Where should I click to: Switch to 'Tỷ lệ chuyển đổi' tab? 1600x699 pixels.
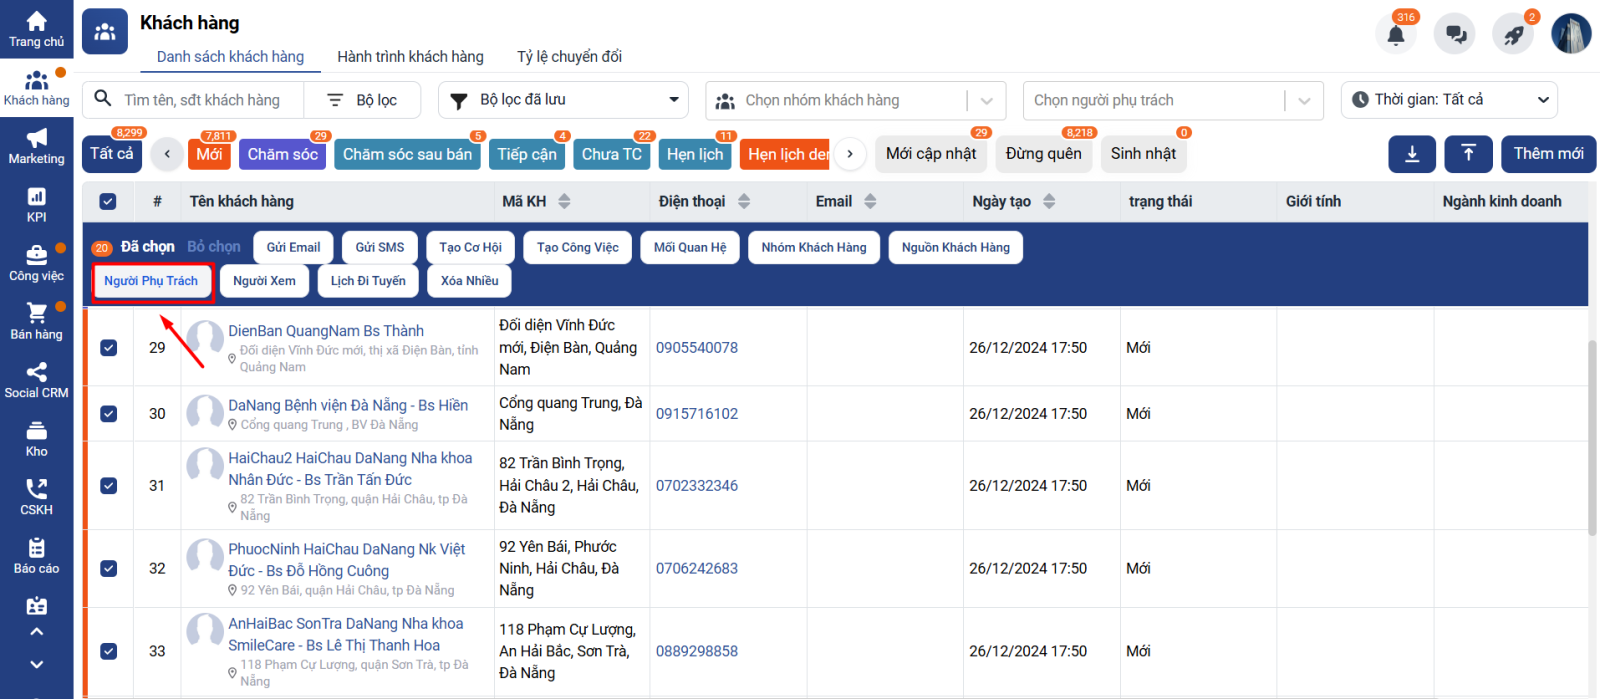click(x=569, y=57)
